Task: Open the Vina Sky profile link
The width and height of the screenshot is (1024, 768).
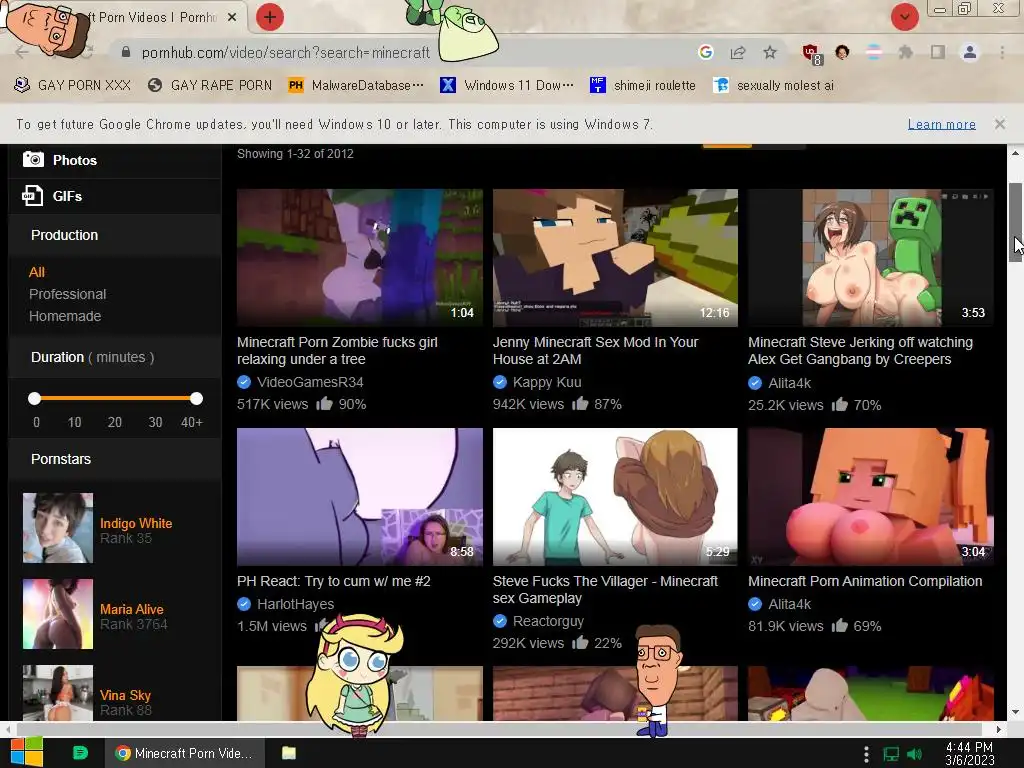Action: (x=125, y=696)
